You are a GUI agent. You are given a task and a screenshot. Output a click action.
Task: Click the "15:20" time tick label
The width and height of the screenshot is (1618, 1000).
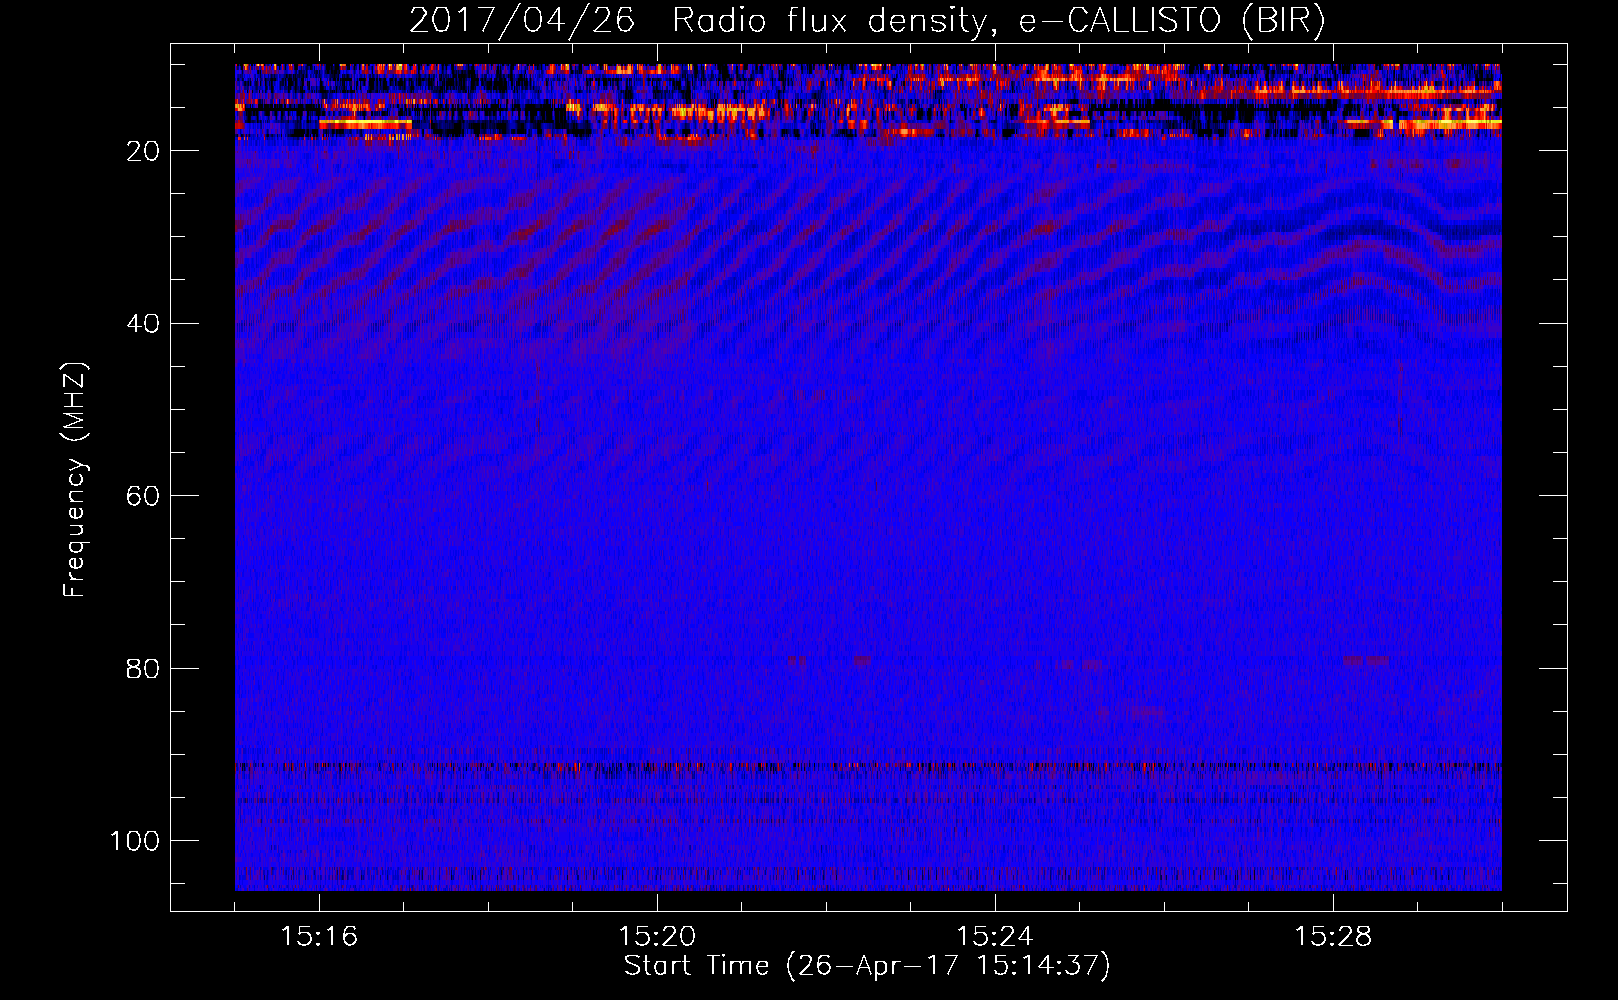657,937
